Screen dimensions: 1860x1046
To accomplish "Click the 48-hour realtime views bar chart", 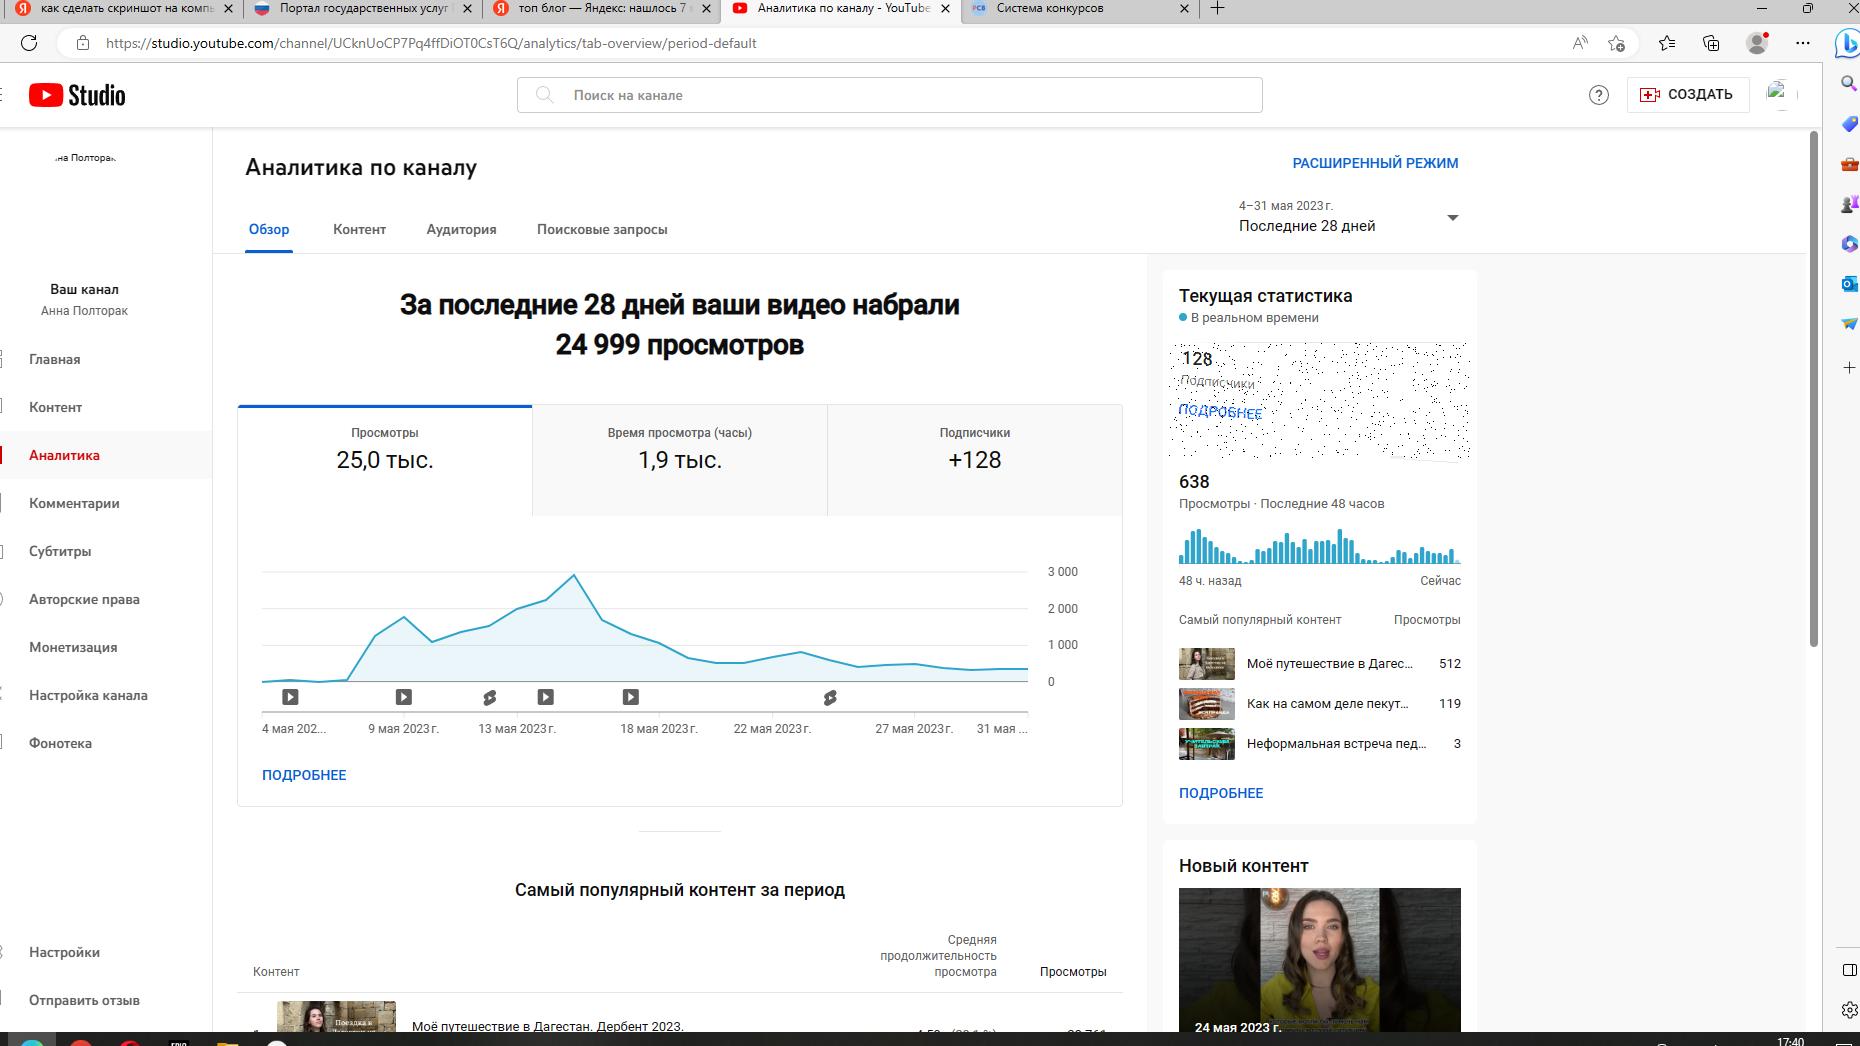I will 1319,546.
